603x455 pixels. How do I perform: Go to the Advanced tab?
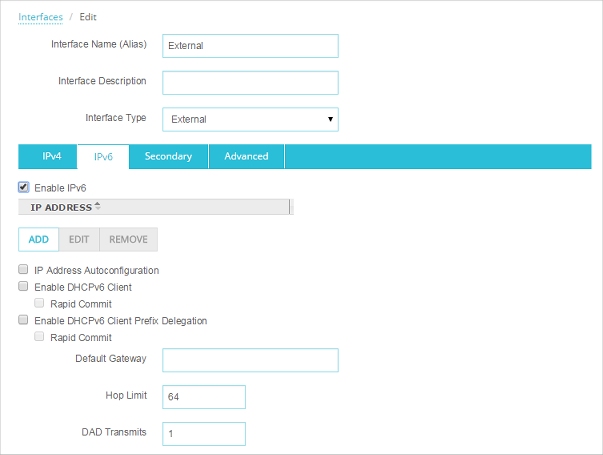pyautogui.click(x=246, y=156)
